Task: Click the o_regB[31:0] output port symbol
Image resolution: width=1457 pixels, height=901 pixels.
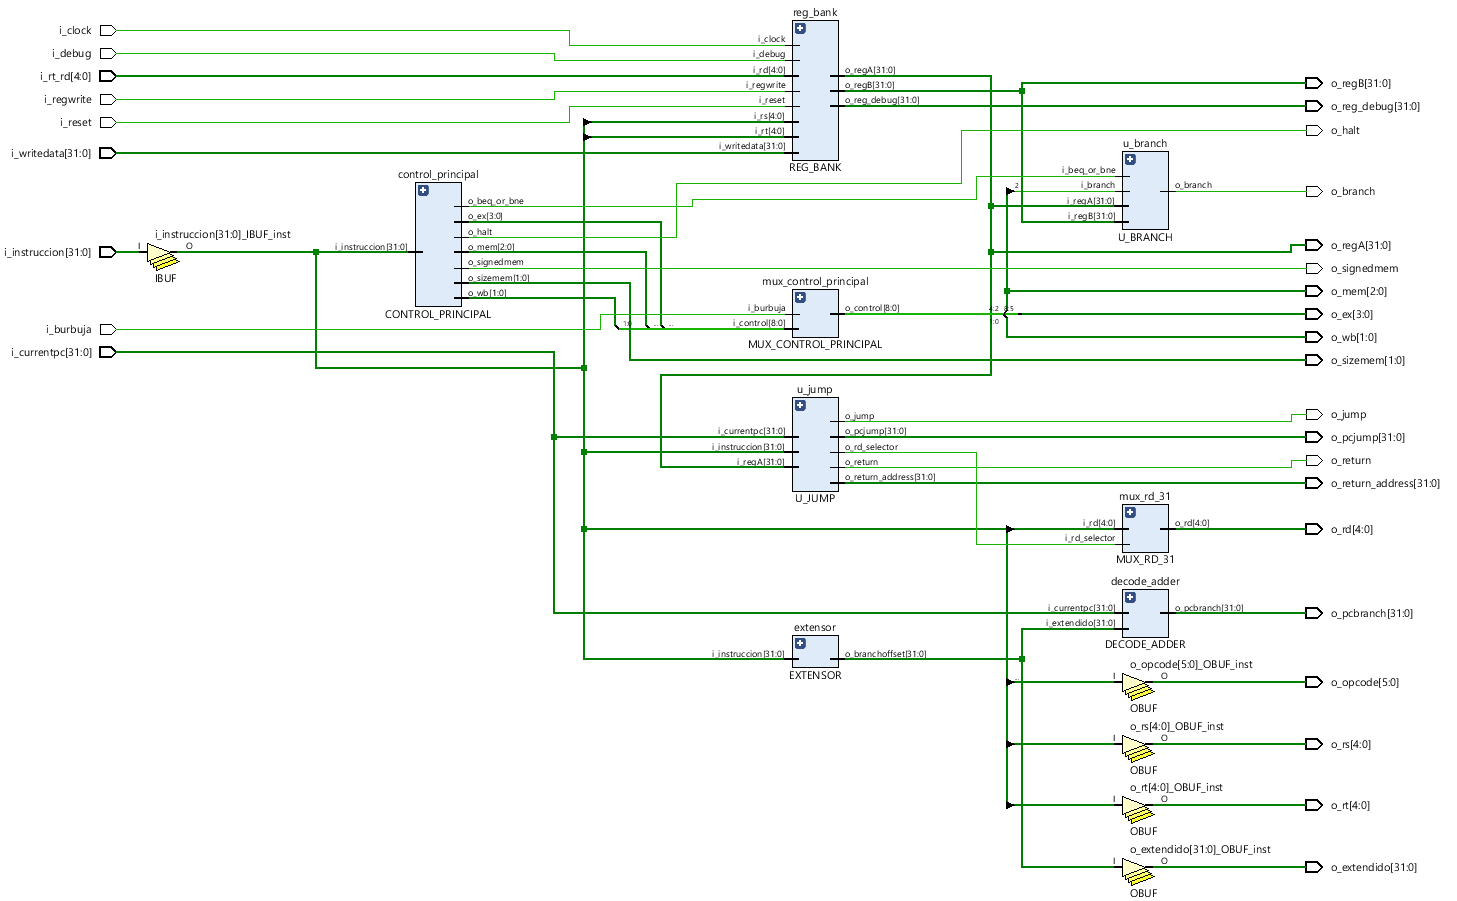Action: pyautogui.click(x=1314, y=83)
